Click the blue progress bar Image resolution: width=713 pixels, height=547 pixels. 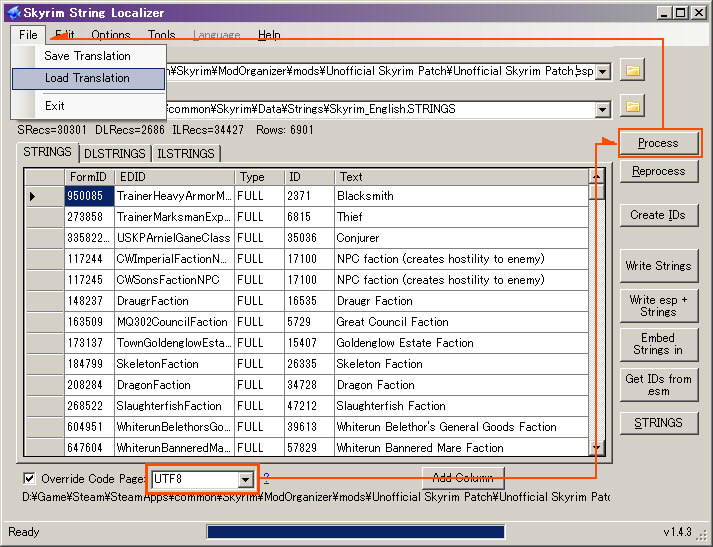coord(356,532)
